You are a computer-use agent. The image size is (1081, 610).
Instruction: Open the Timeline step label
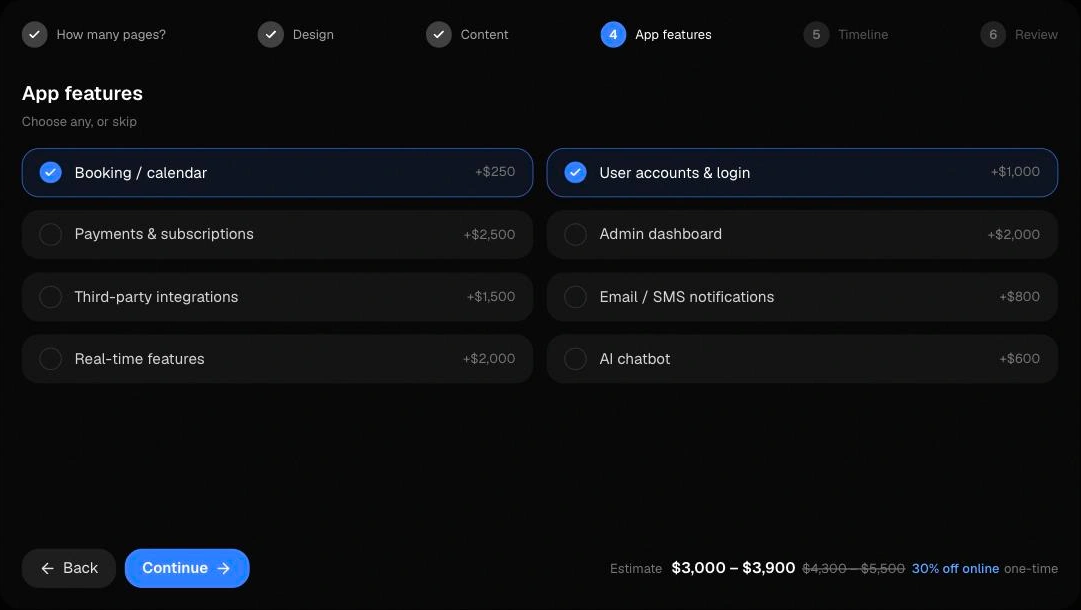[x=863, y=34]
